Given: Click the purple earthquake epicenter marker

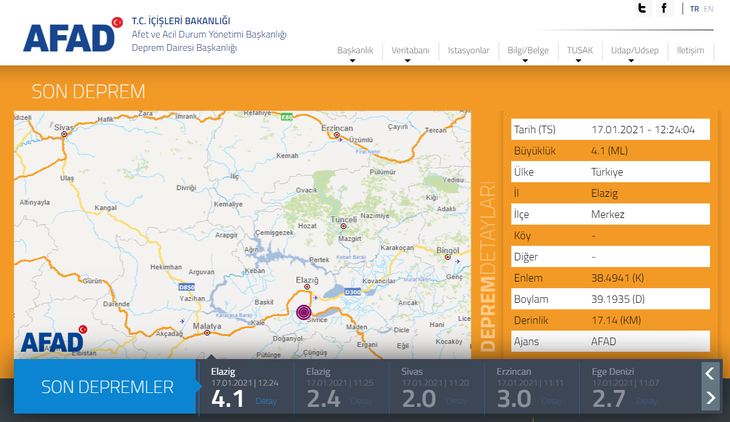Looking at the screenshot, I should tap(304, 311).
